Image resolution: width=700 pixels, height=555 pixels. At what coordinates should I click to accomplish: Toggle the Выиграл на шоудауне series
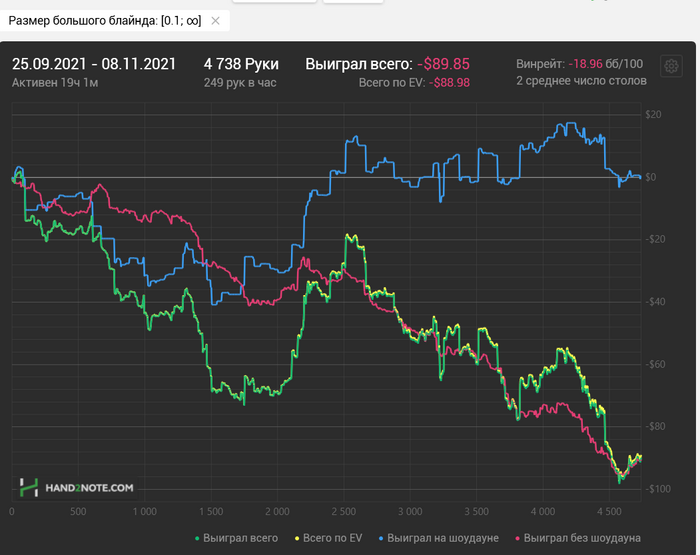tap(442, 538)
